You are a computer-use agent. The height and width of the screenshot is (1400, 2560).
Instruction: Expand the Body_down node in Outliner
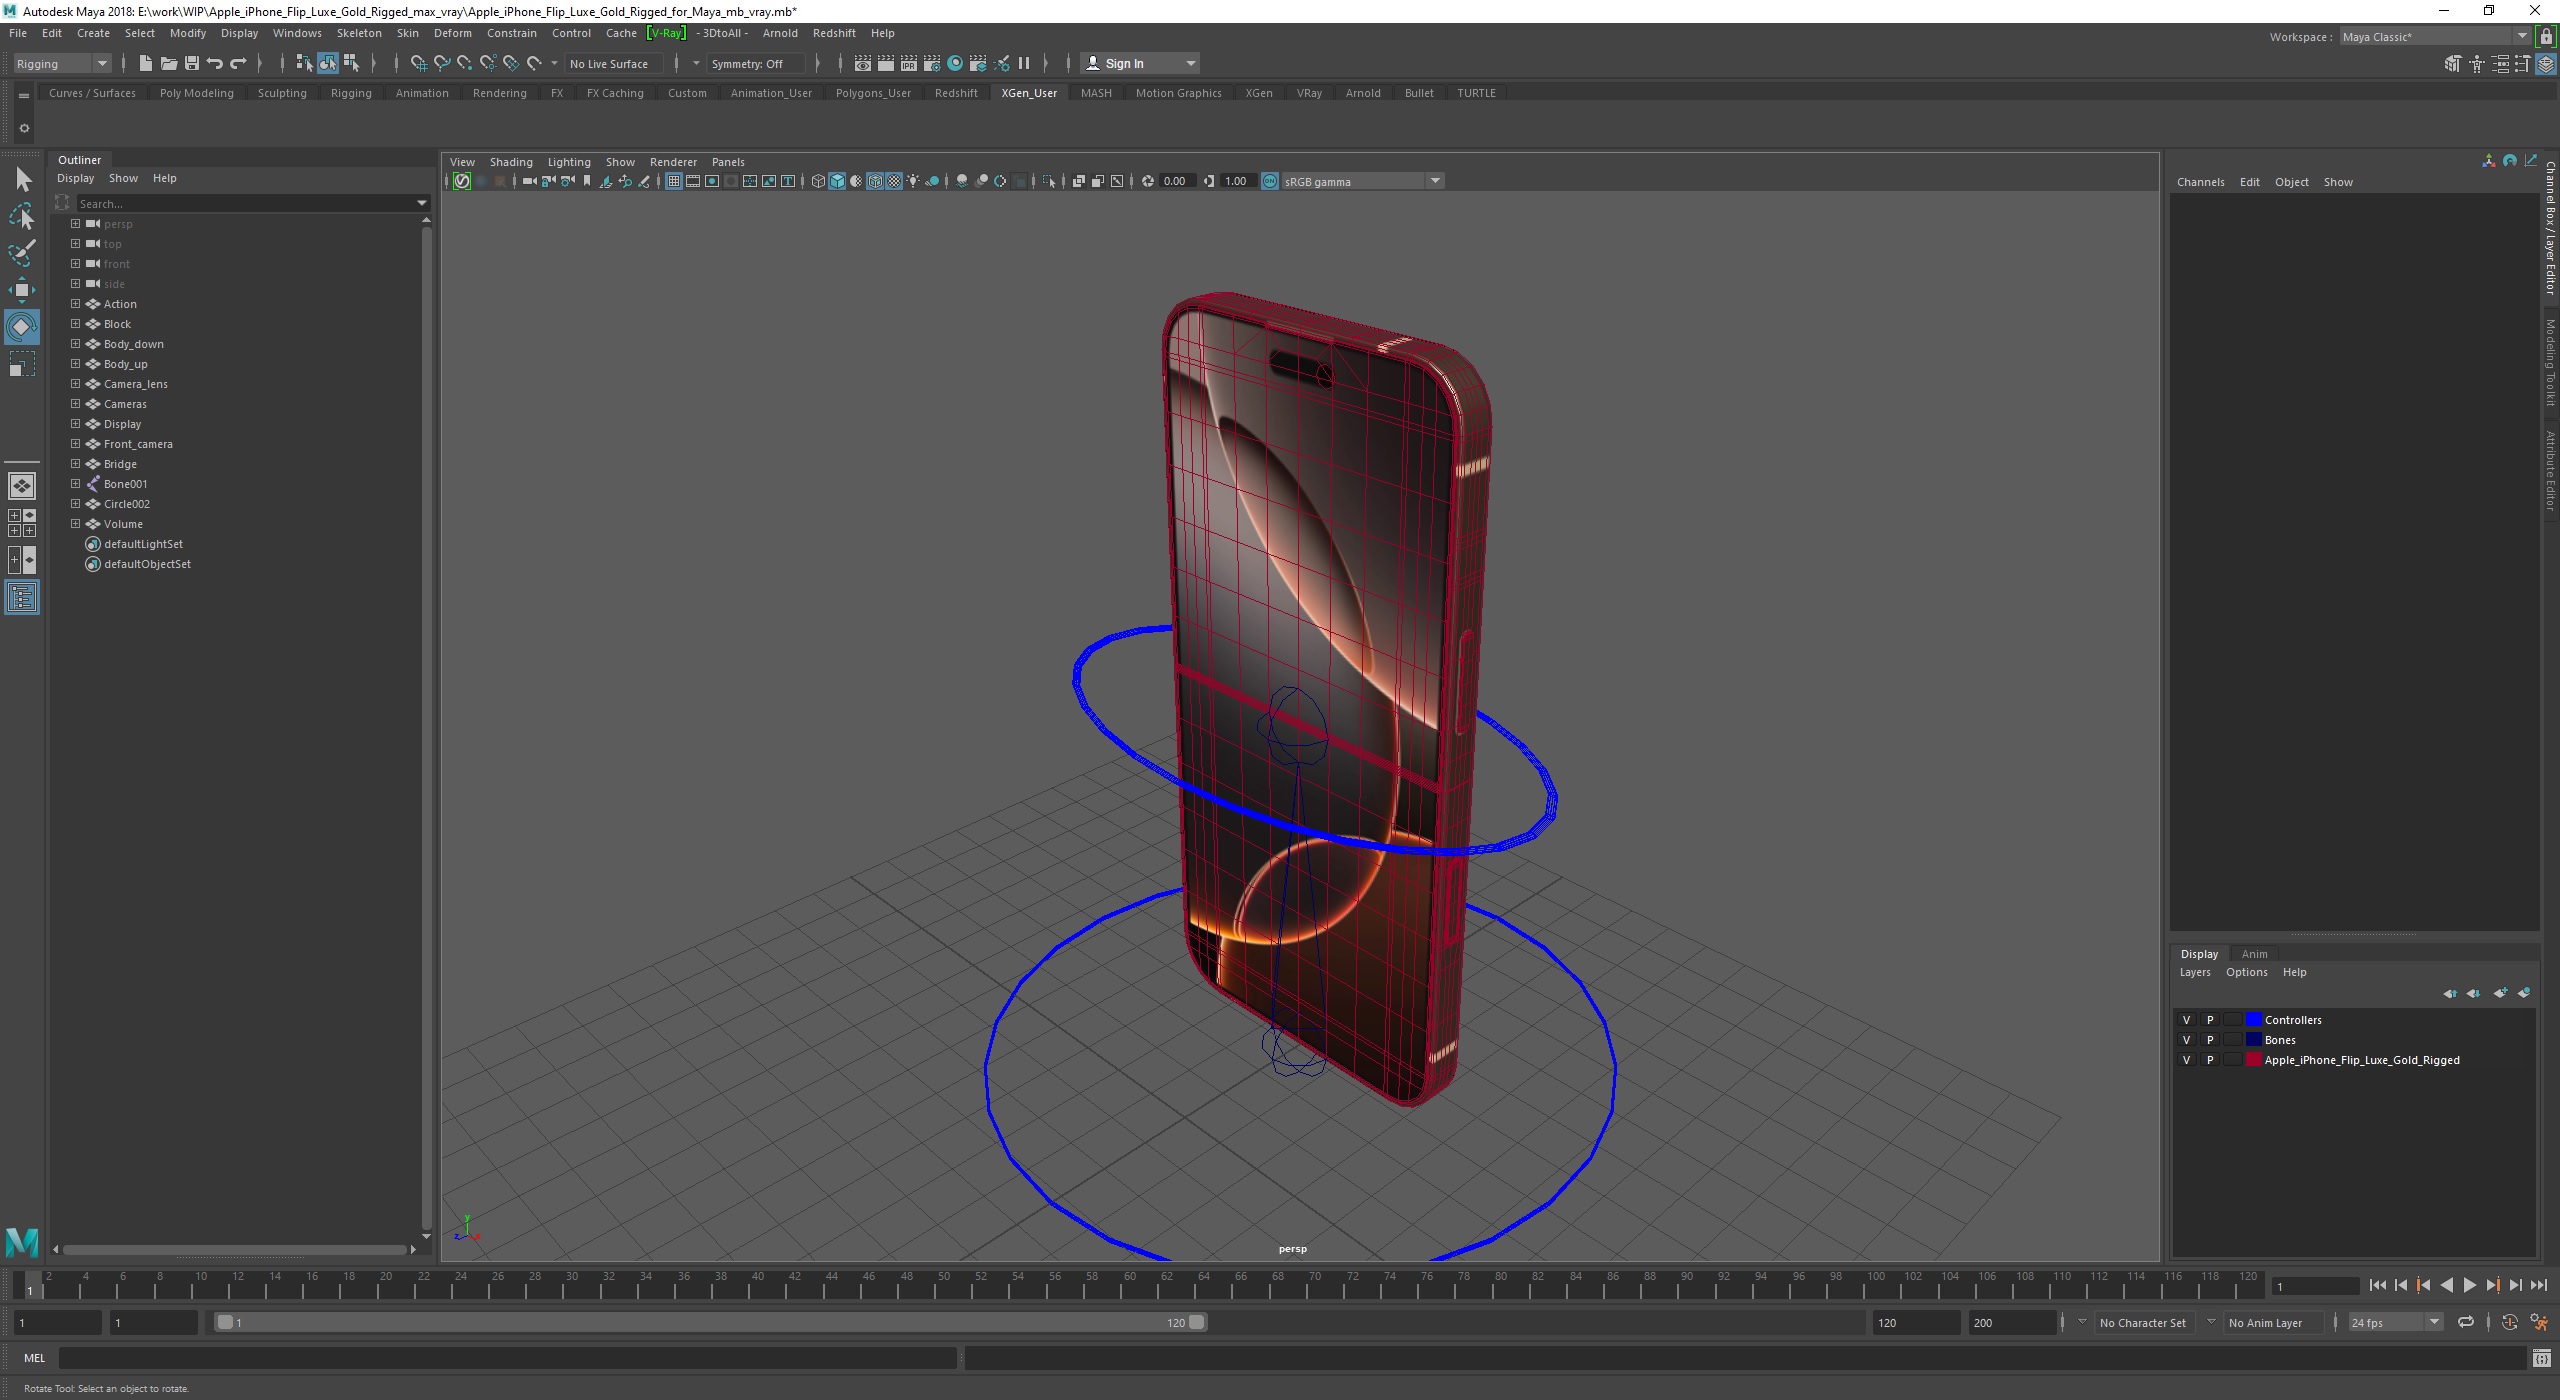pyautogui.click(x=75, y=344)
